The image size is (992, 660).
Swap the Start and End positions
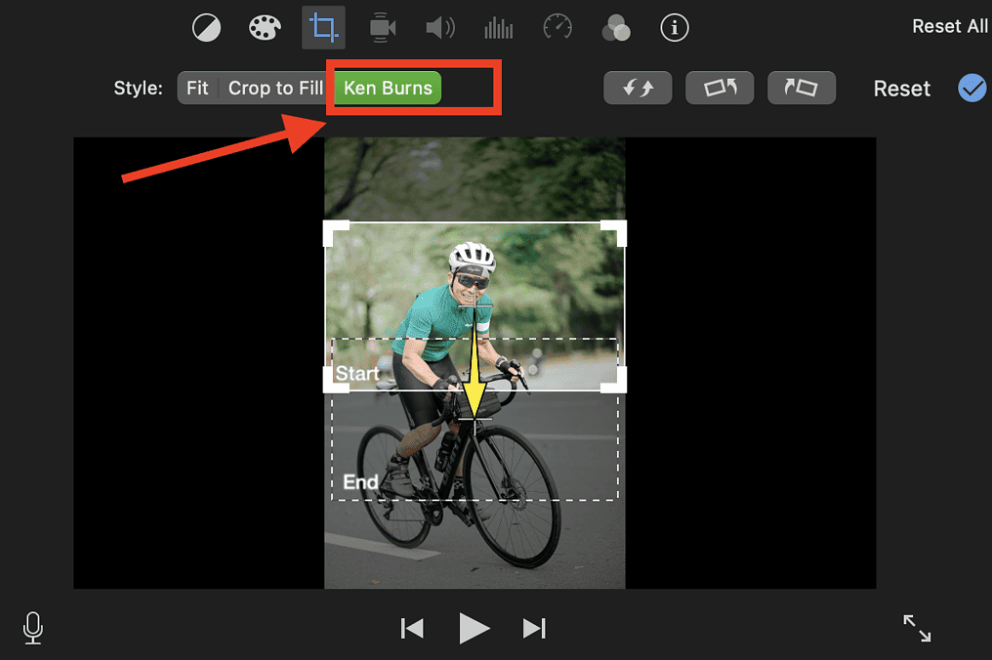click(x=638, y=88)
